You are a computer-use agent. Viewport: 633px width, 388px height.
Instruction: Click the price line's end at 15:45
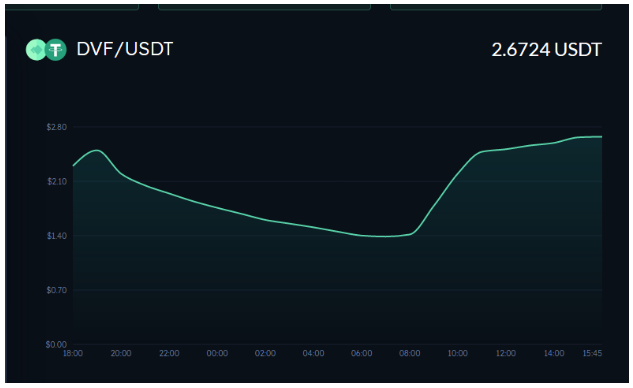[601, 137]
